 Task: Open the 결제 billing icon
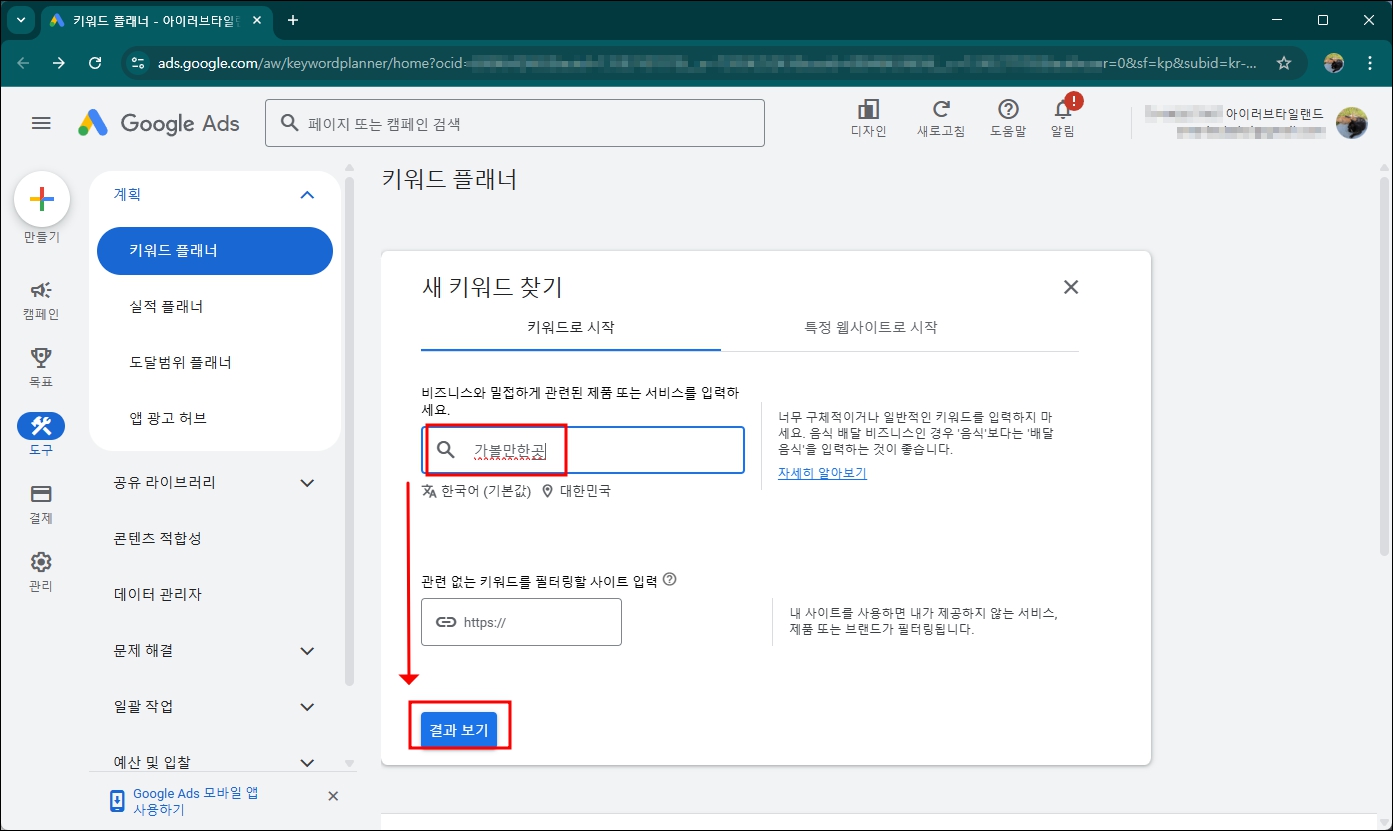tap(41, 495)
